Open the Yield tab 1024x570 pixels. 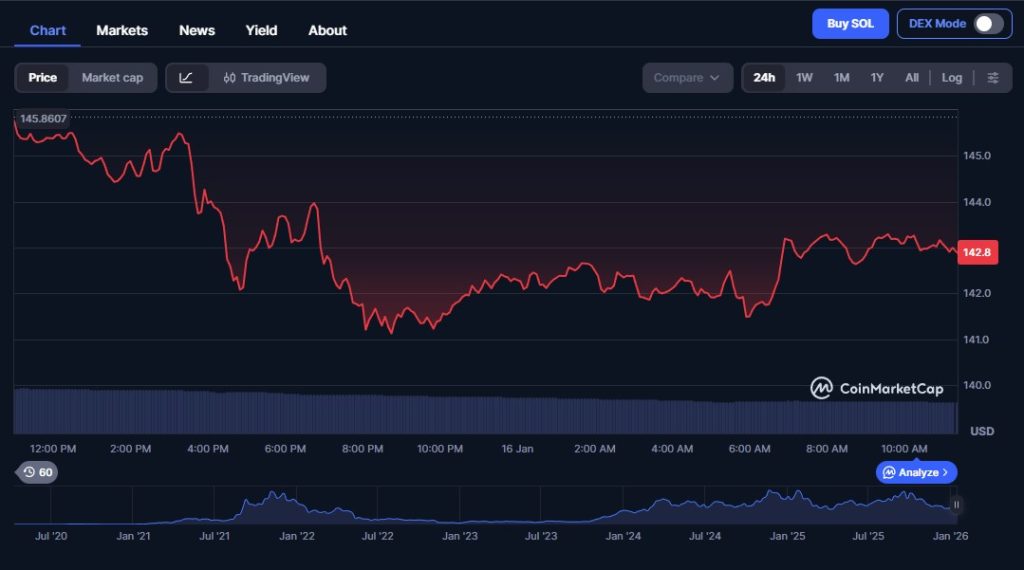[261, 30]
